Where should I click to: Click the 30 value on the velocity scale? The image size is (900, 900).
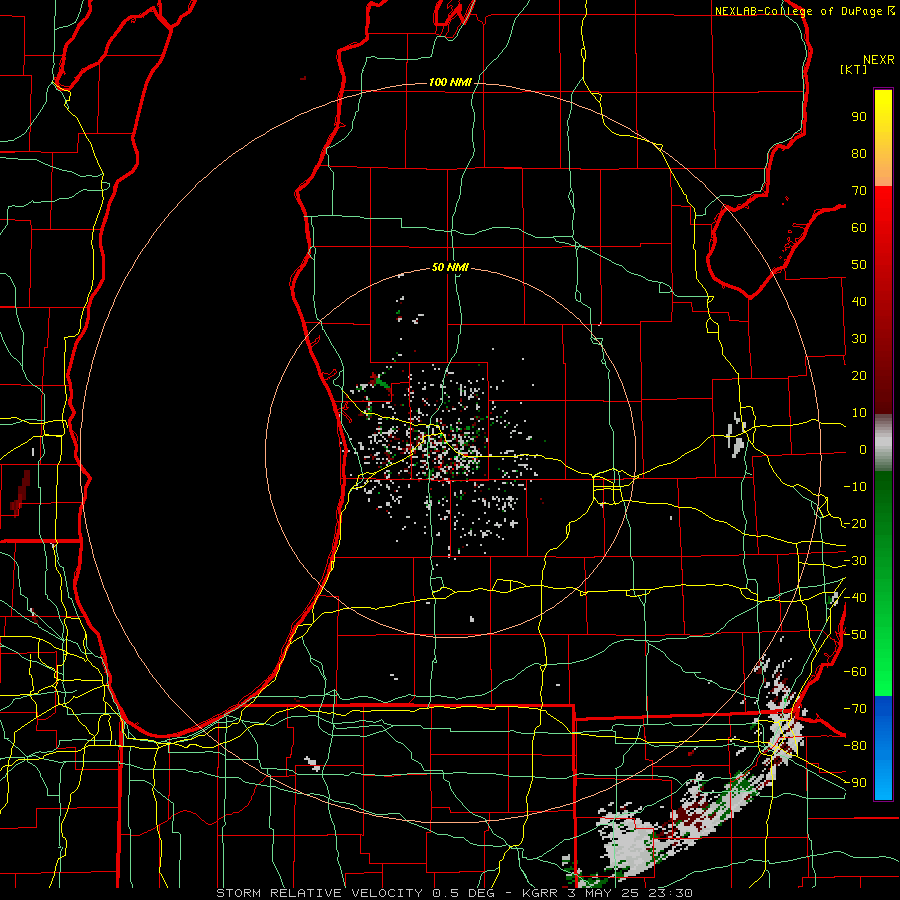tap(859, 339)
